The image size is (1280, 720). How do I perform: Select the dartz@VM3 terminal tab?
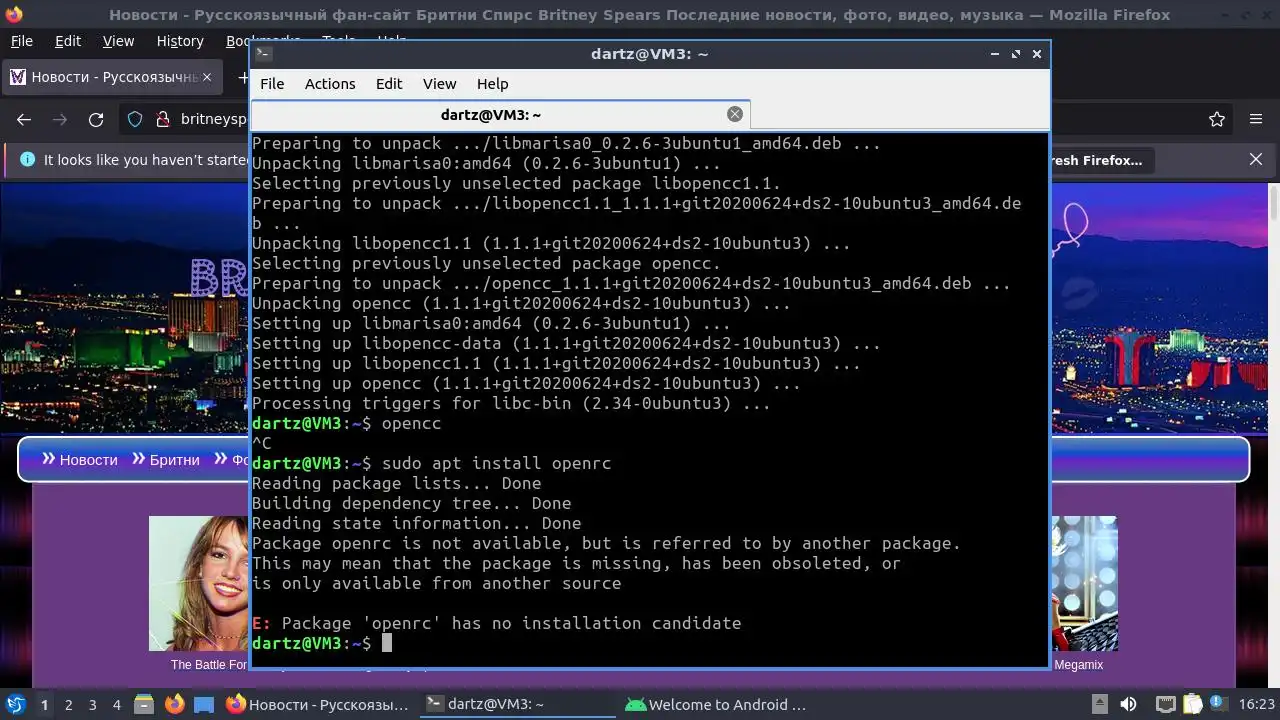[x=500, y=115]
